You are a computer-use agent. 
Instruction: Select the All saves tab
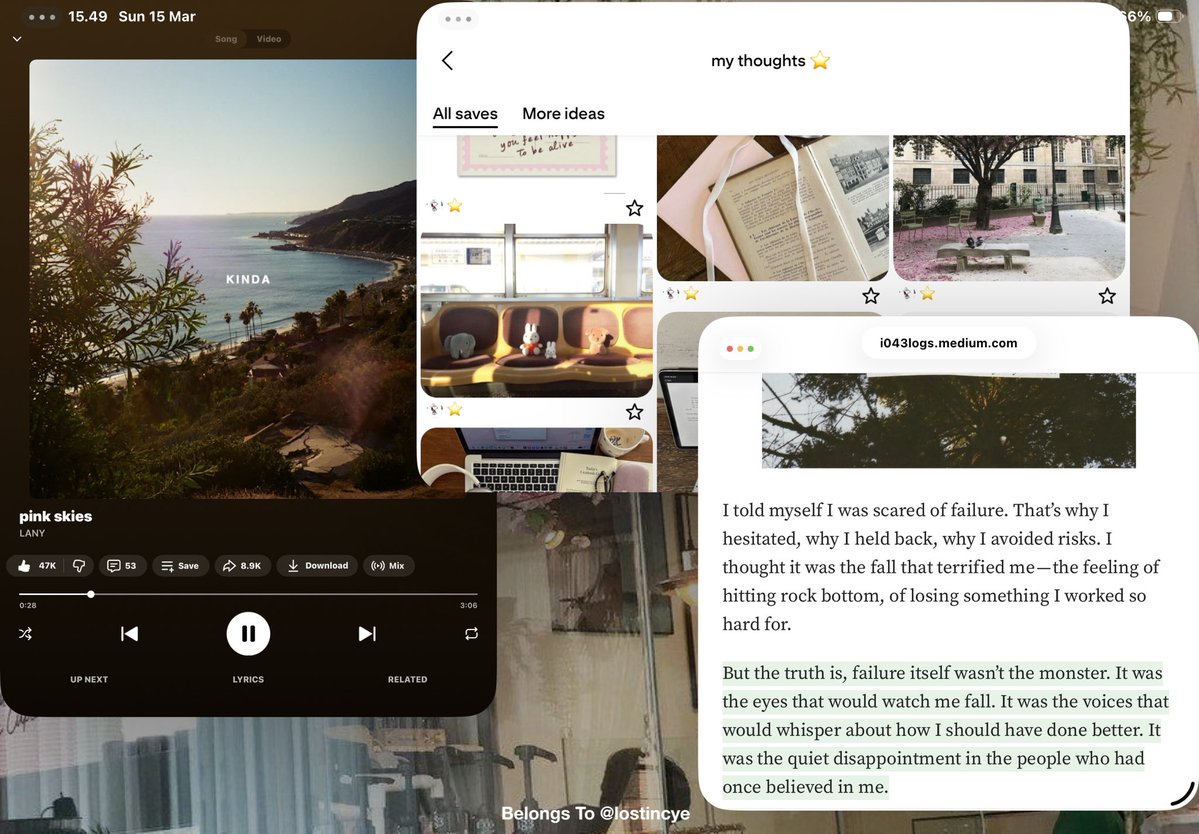click(465, 114)
